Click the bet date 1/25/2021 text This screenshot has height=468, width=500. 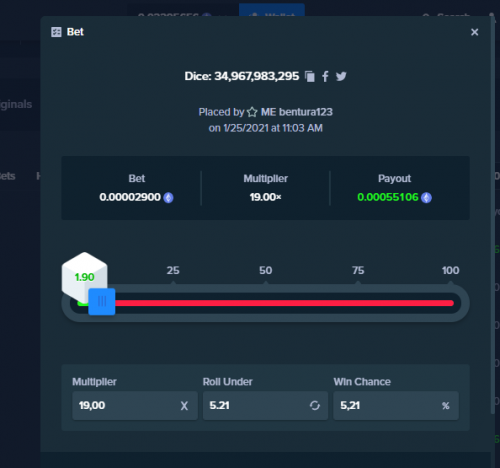tap(246, 128)
